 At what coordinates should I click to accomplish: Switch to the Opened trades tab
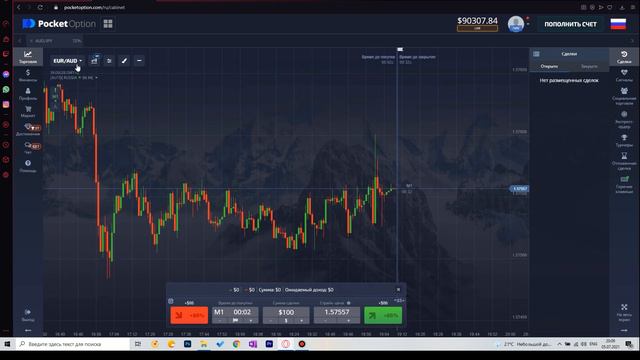[x=549, y=66]
